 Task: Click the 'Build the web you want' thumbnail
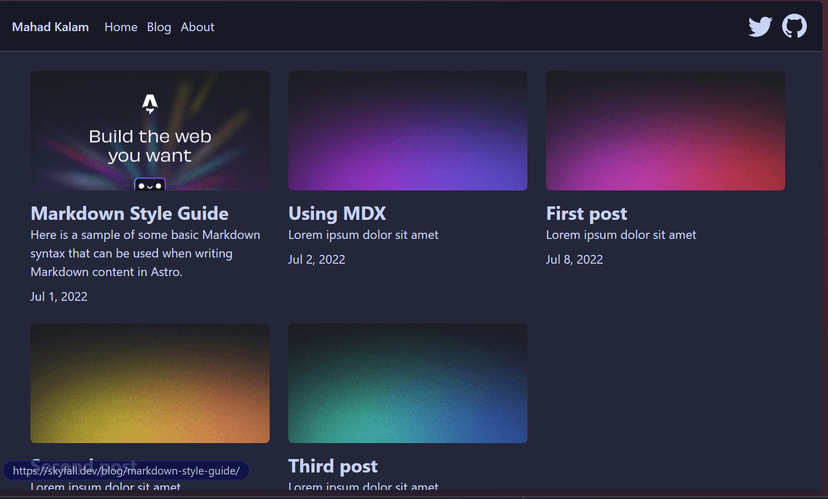pyautogui.click(x=150, y=130)
